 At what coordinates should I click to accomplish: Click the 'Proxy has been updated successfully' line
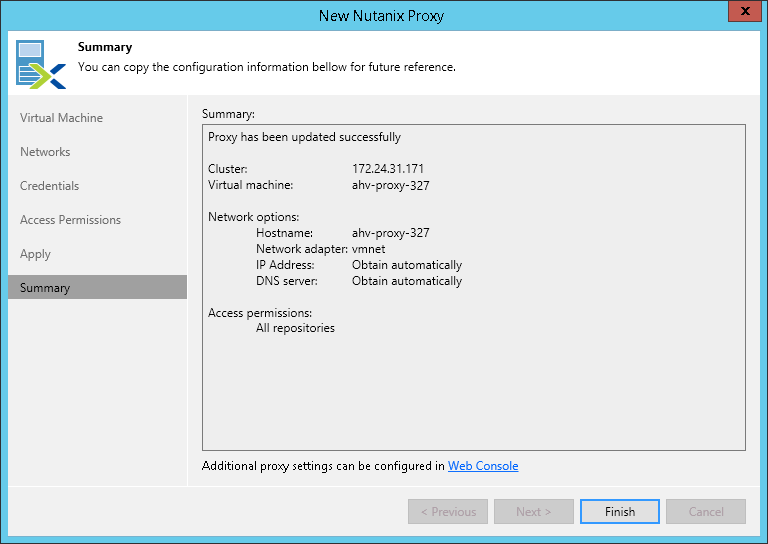point(304,137)
